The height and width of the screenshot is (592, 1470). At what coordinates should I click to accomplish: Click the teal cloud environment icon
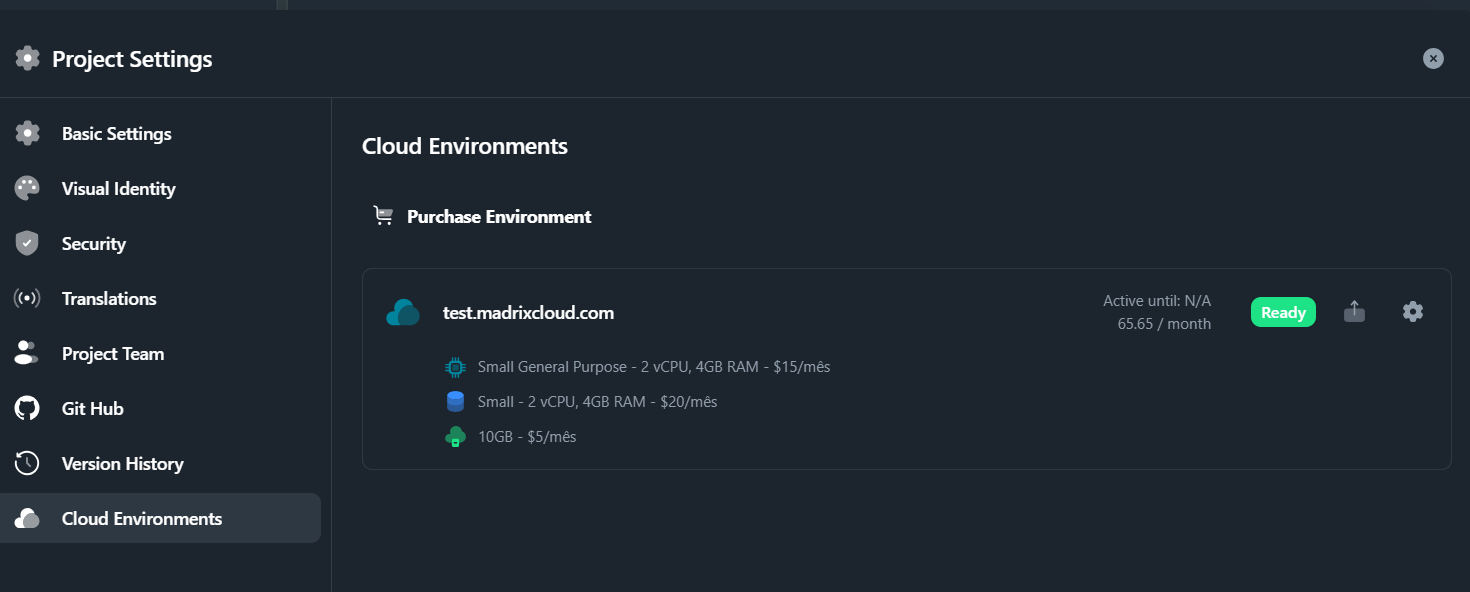point(403,313)
